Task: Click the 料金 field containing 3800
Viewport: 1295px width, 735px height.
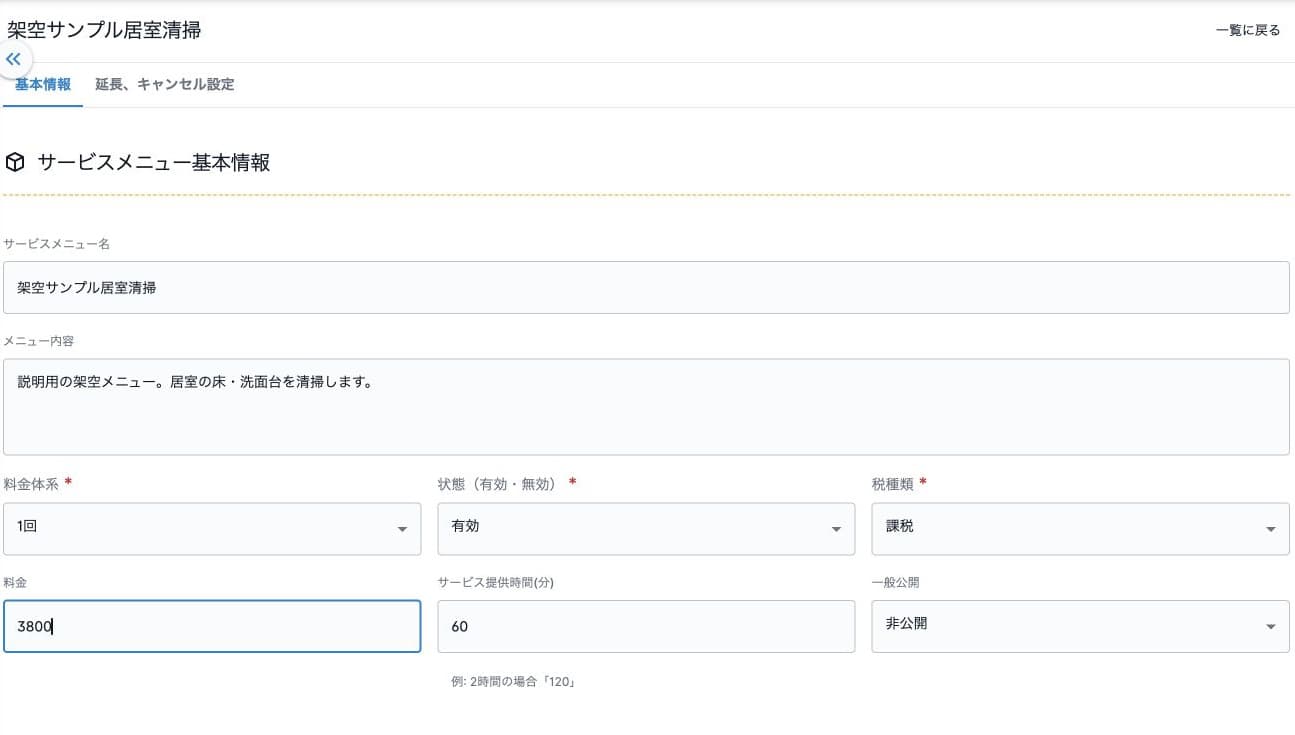Action: click(212, 626)
